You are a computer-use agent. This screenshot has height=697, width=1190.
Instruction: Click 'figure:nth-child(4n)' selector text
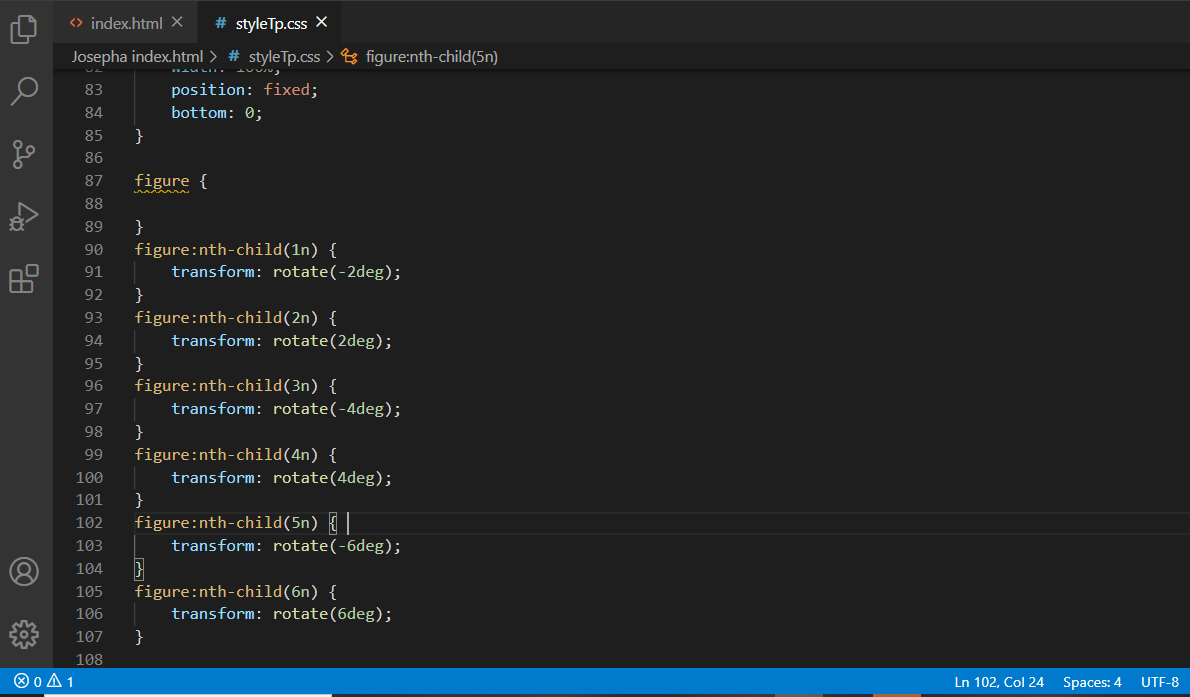(x=226, y=454)
